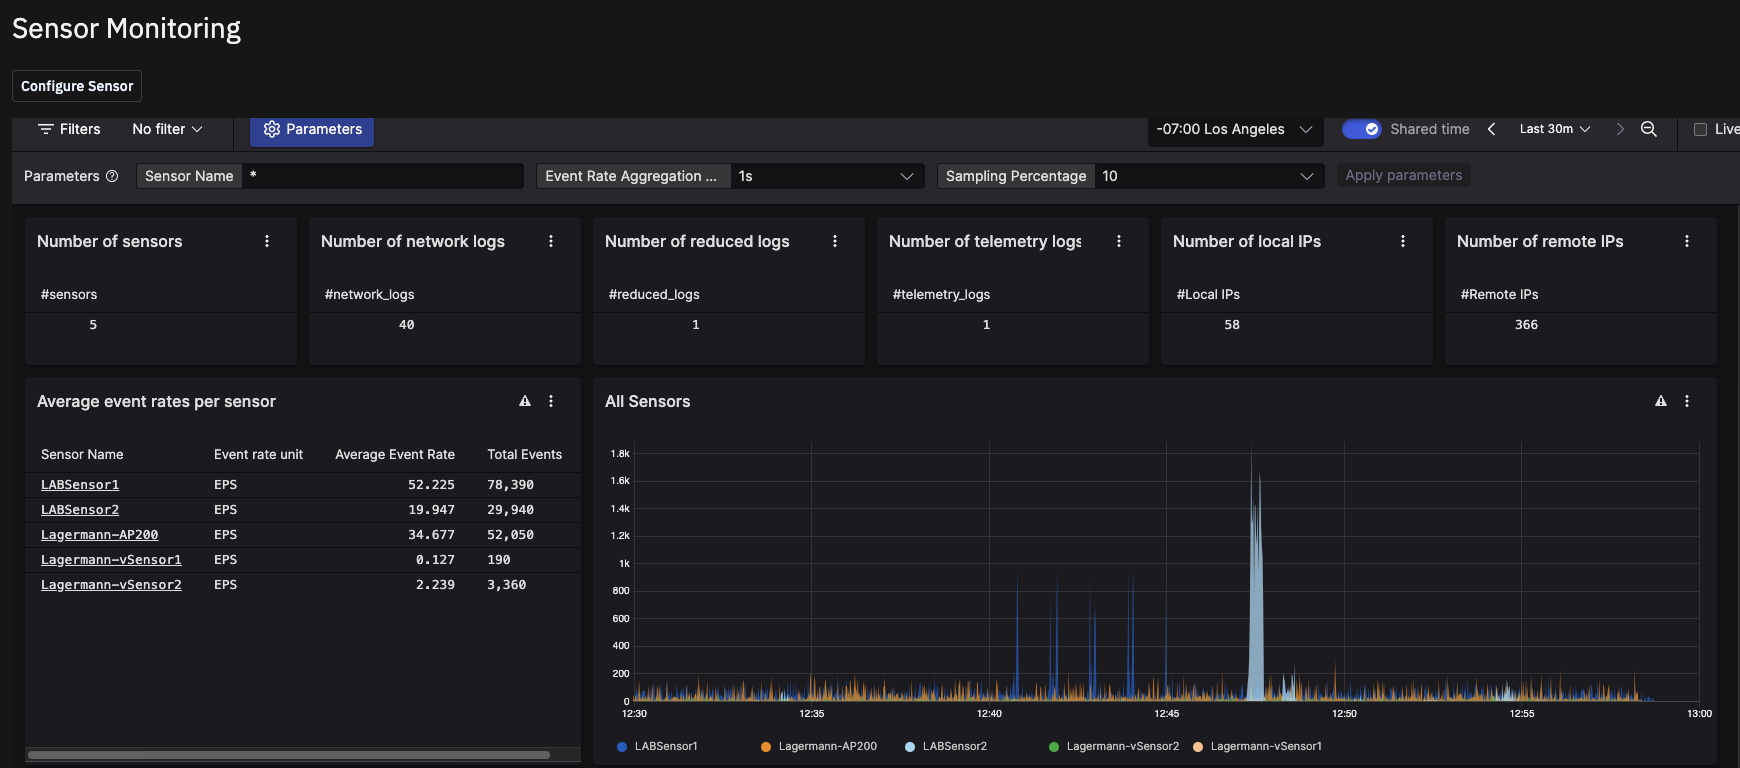Click the #sensors value 5
Viewport: 1740px width, 768px height.
pyautogui.click(x=93, y=325)
